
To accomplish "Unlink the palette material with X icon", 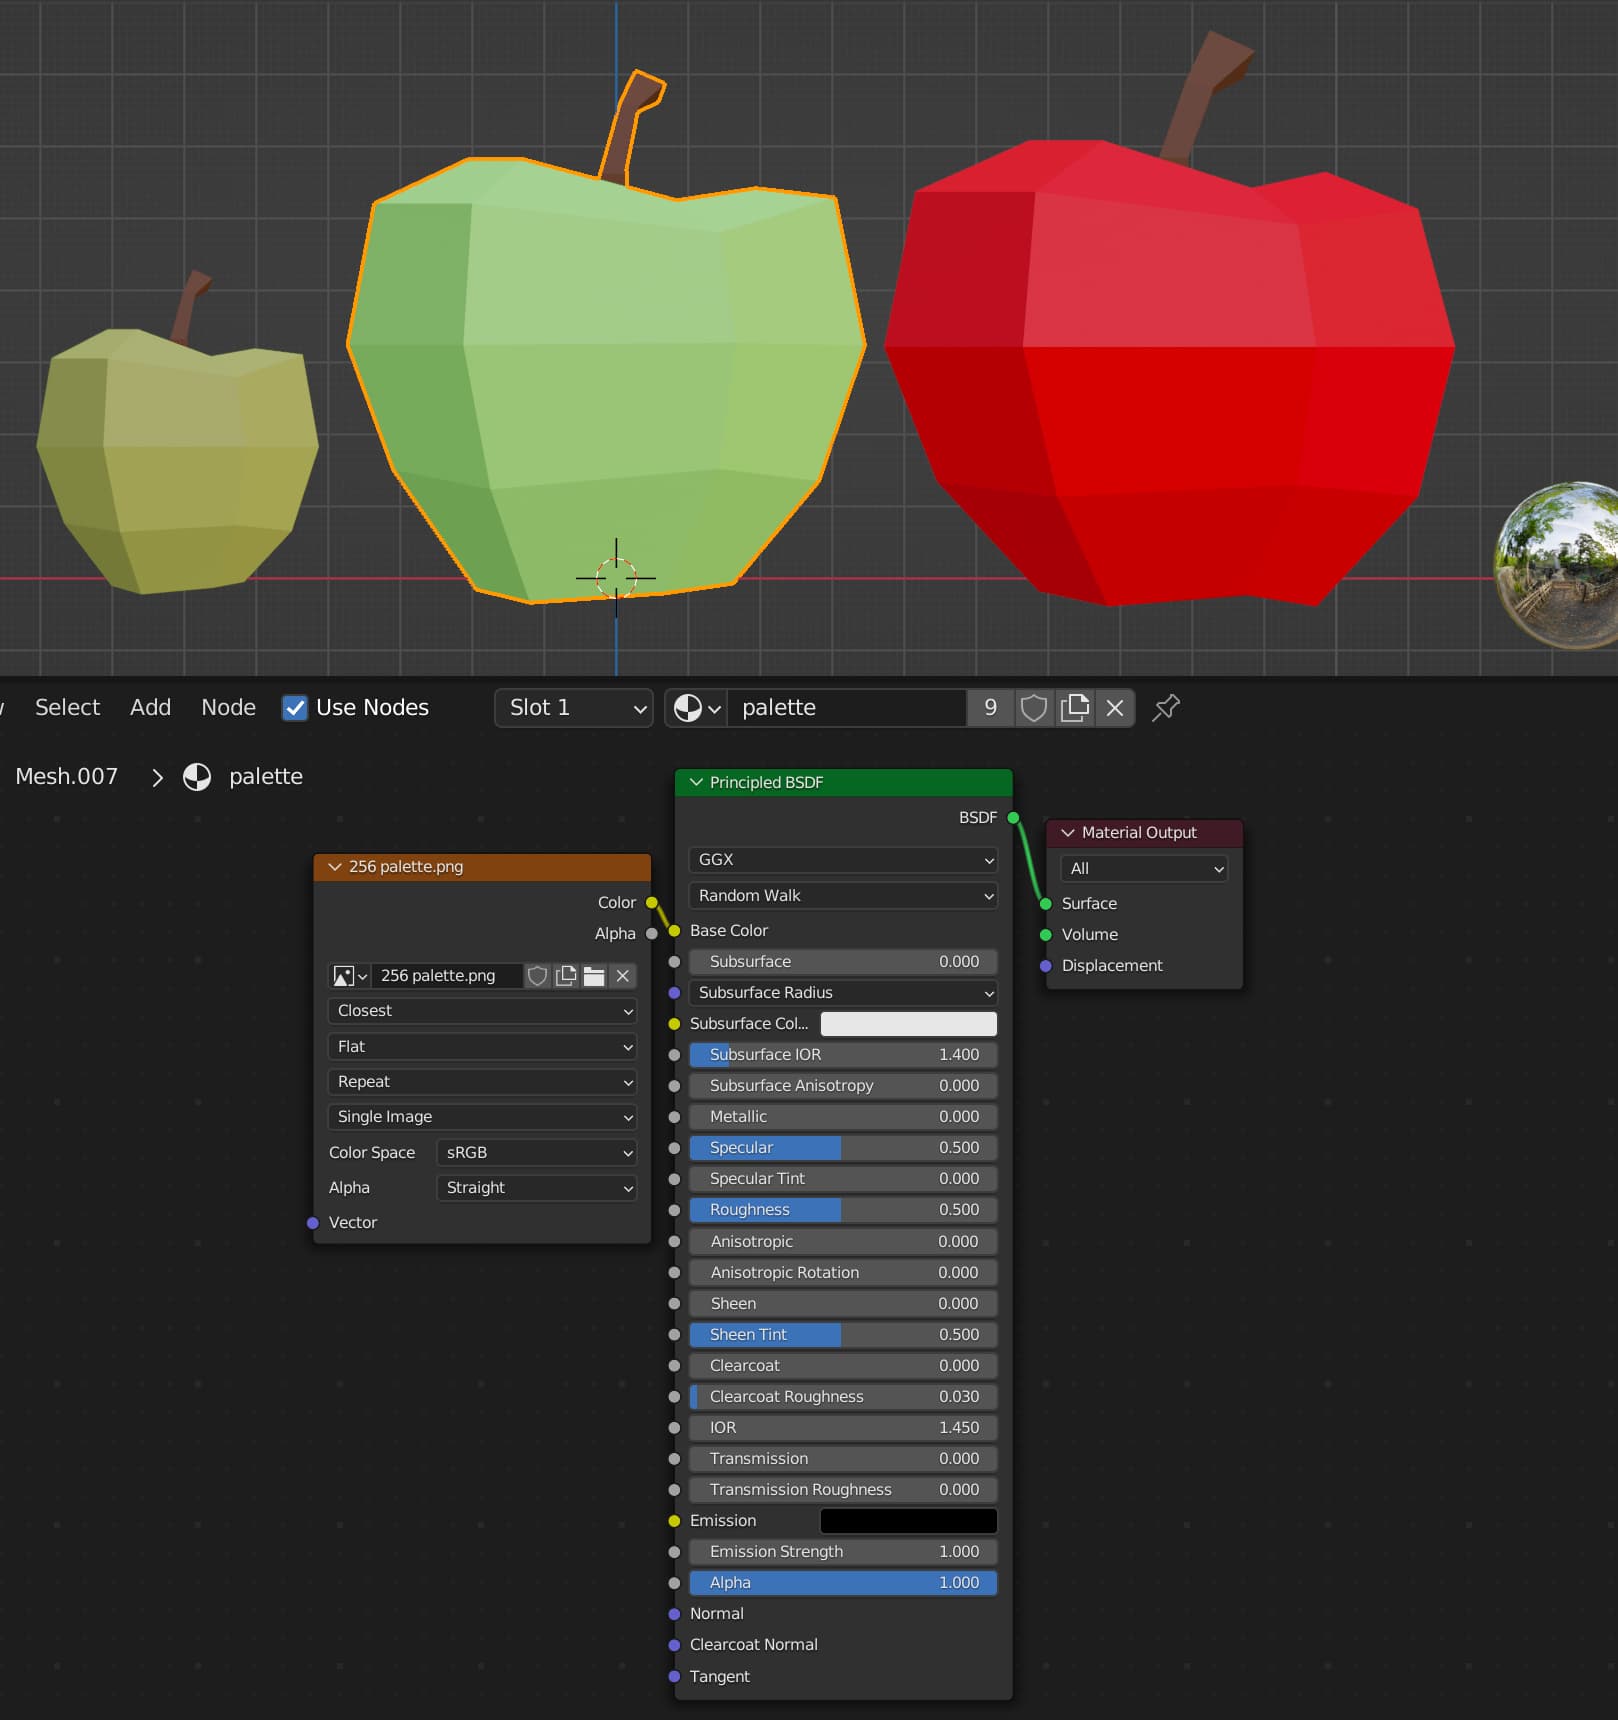I will coord(1115,708).
